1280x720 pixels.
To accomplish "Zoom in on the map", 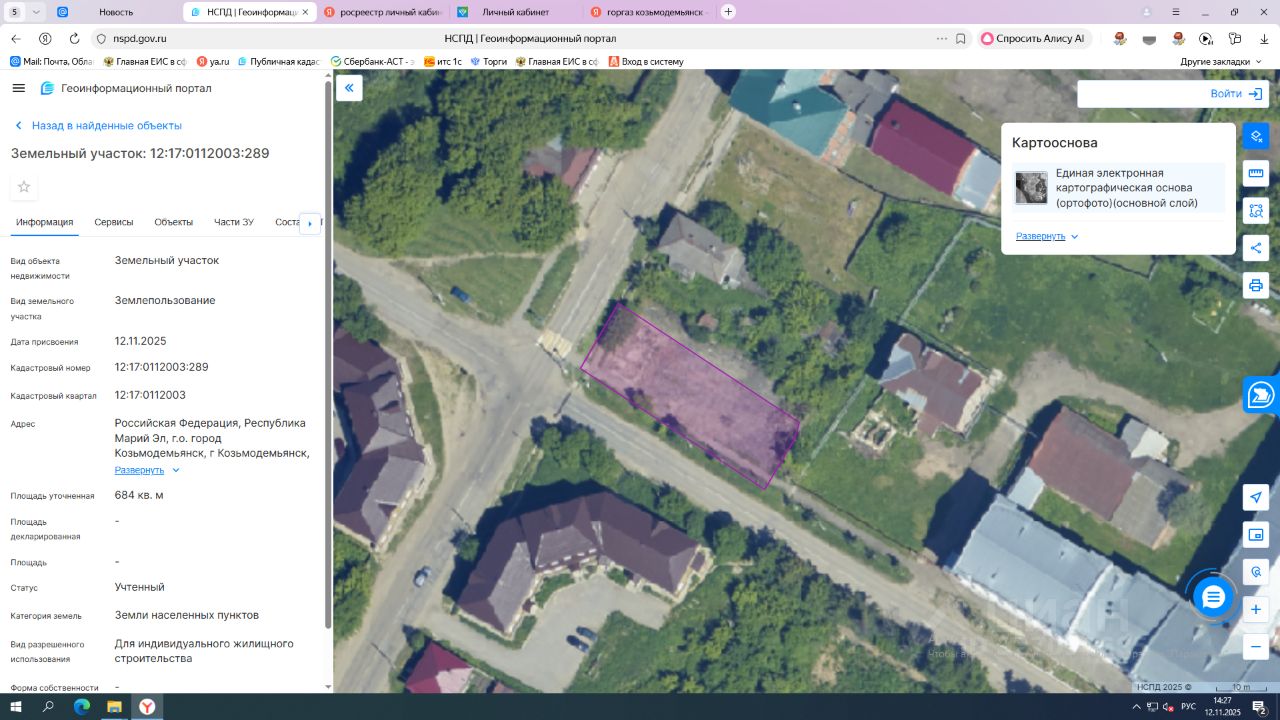I will click(x=1256, y=609).
